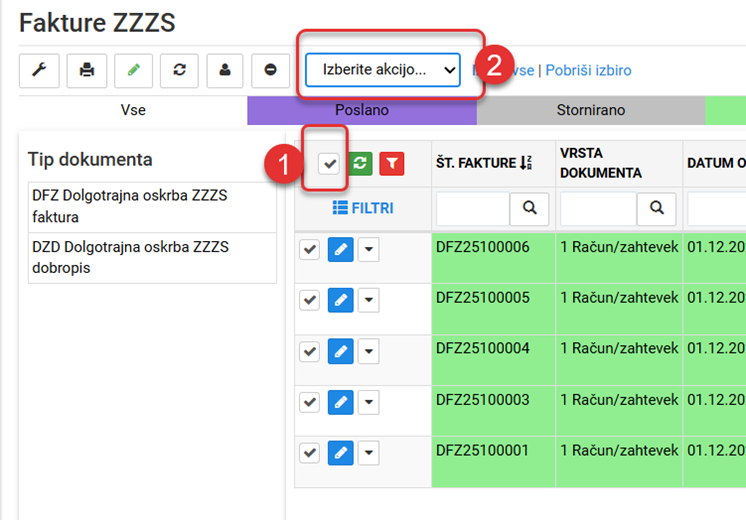Switch to the Poslano tab
Viewport: 746px width, 520px height.
362,110
